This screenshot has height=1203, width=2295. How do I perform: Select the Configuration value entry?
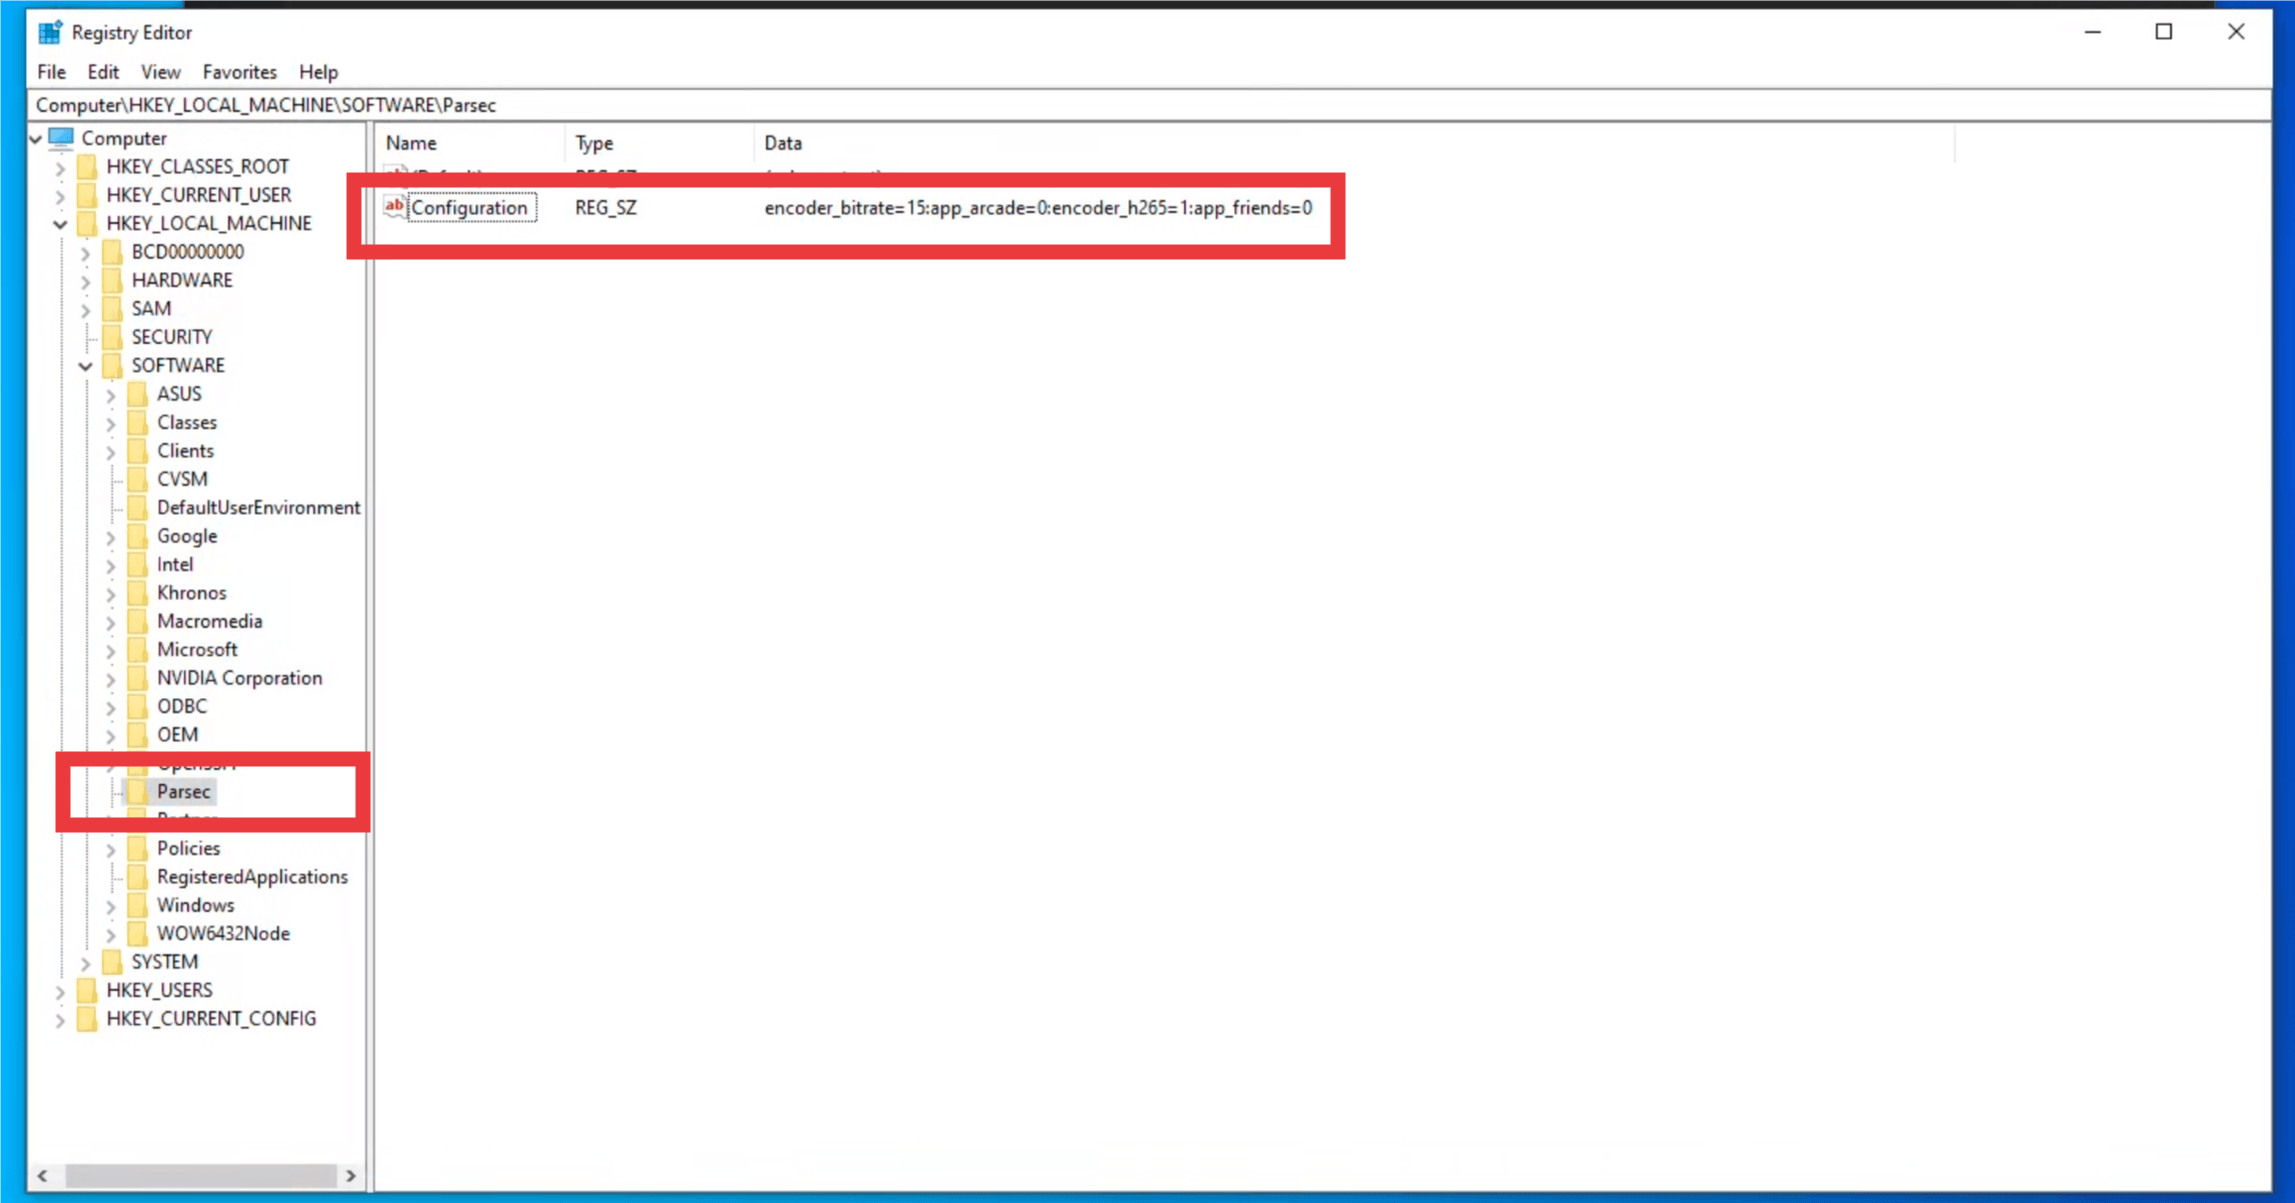coord(469,208)
